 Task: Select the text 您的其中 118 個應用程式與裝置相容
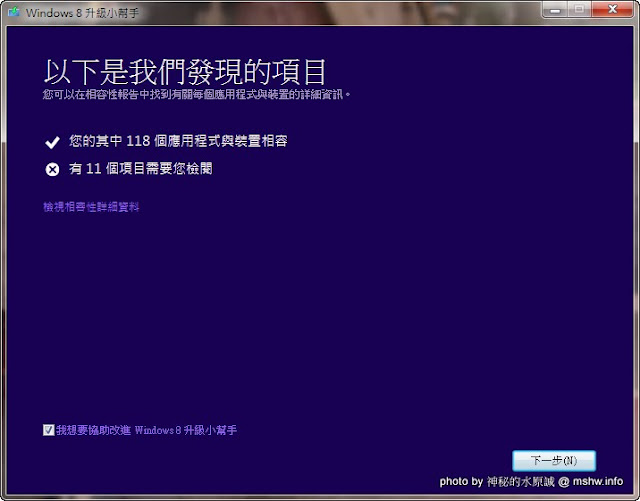[x=178, y=141]
